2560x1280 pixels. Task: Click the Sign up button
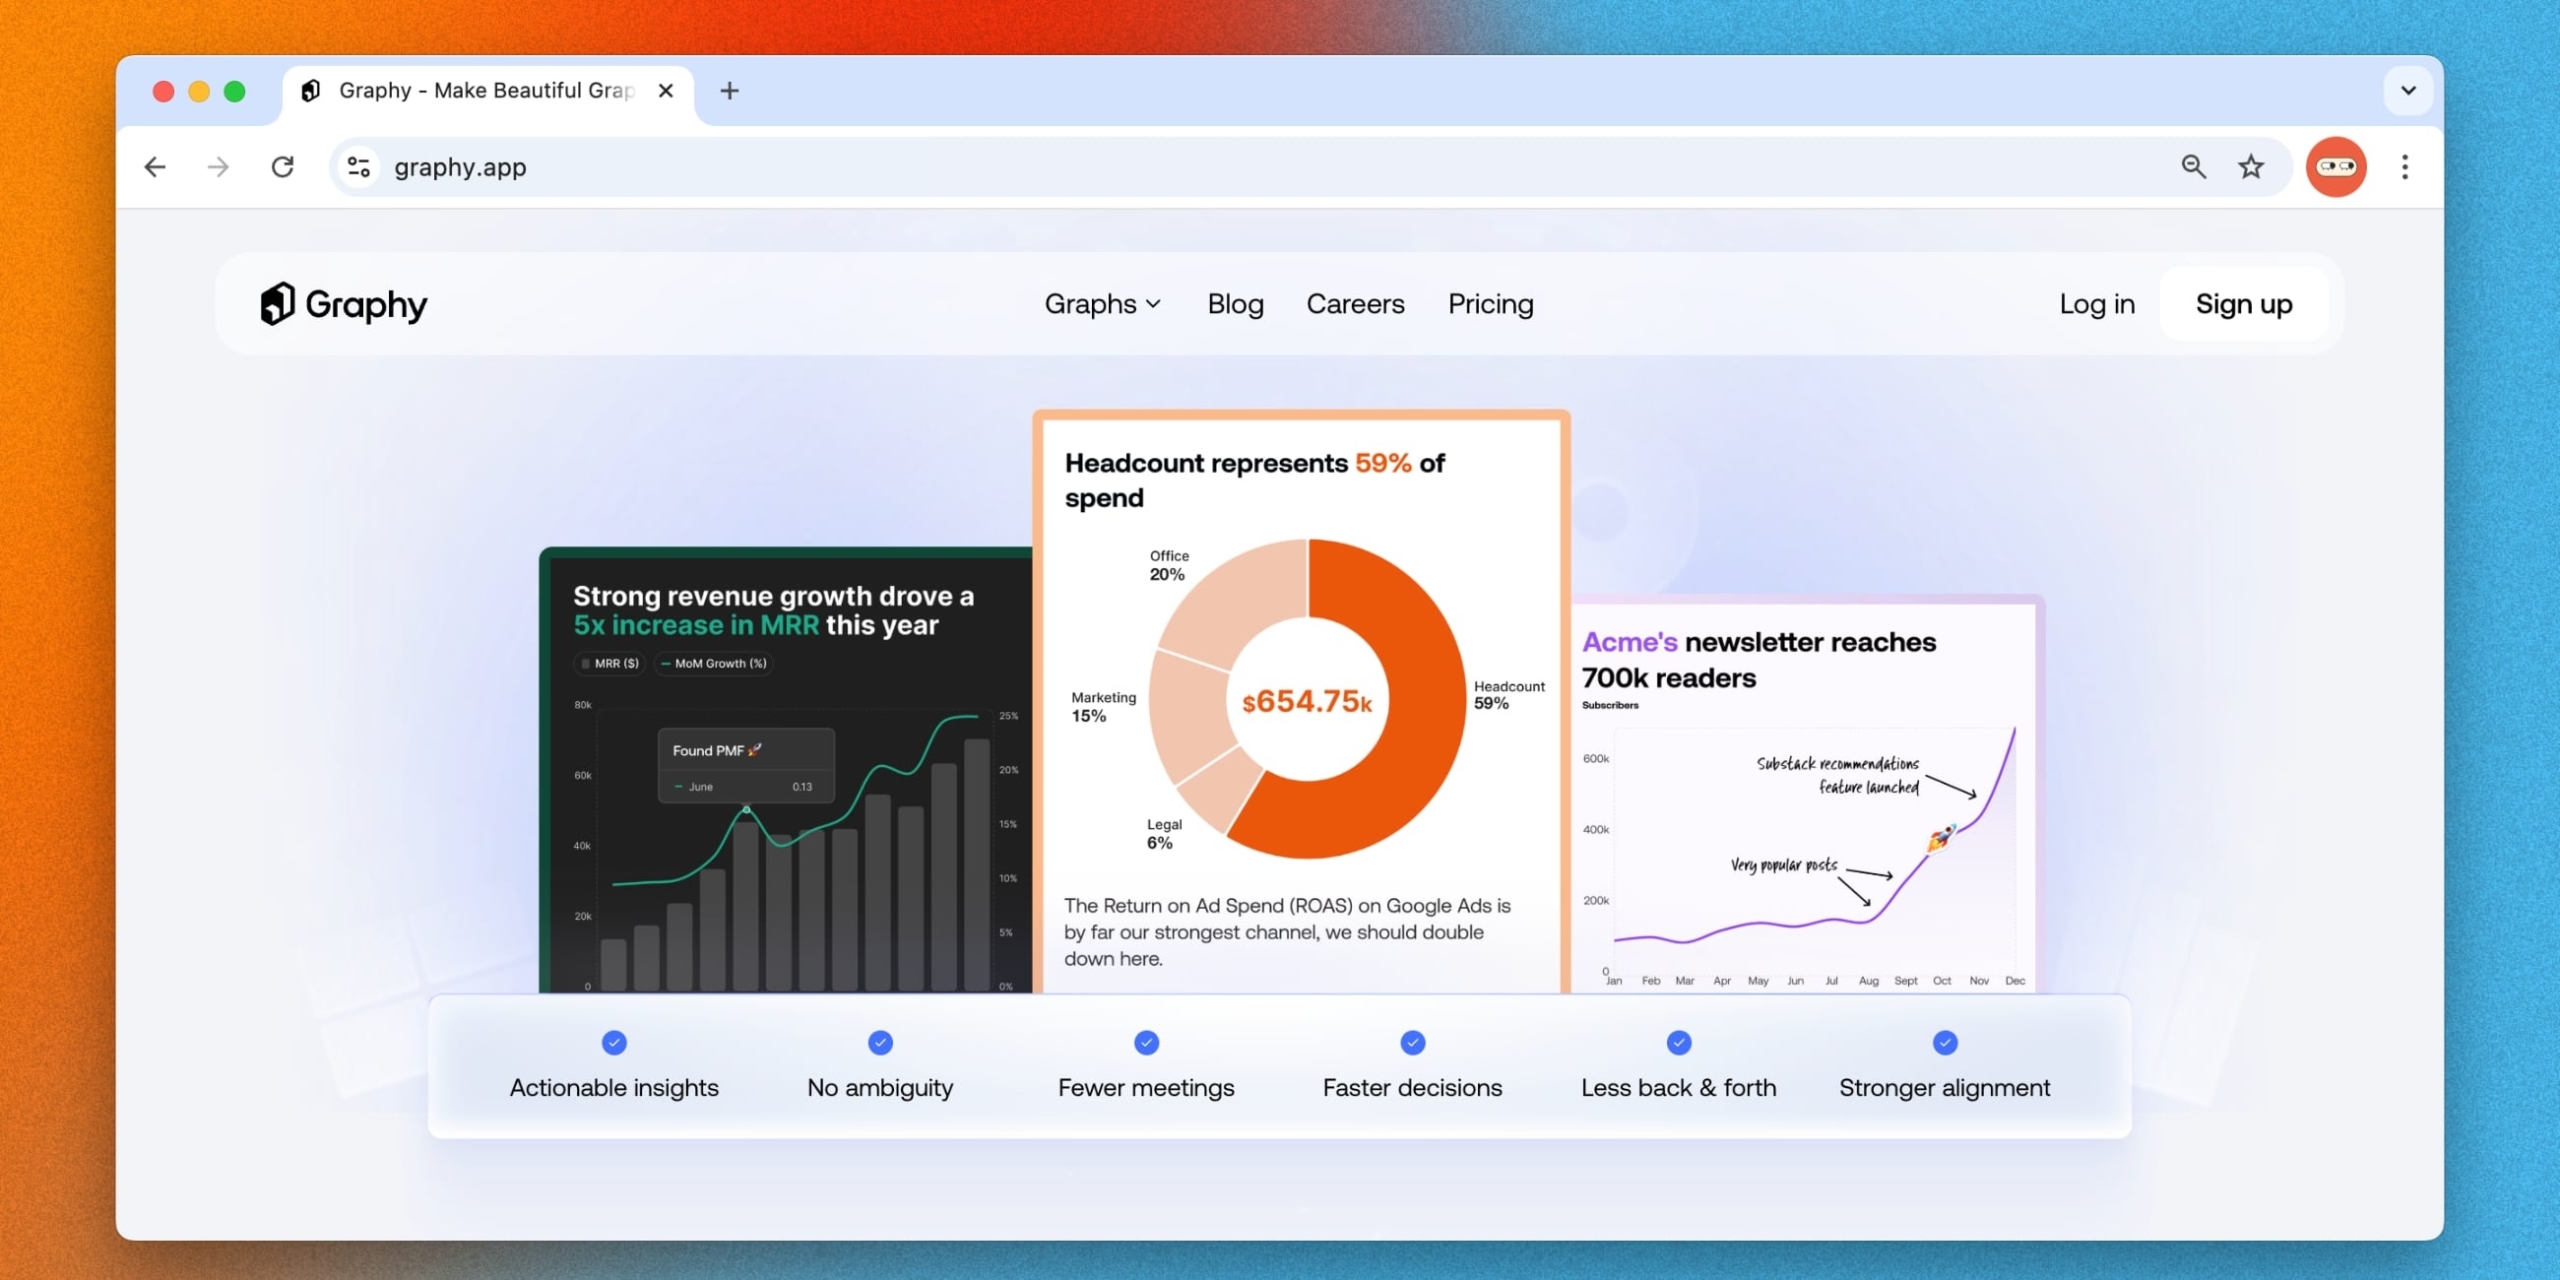pyautogui.click(x=2243, y=304)
